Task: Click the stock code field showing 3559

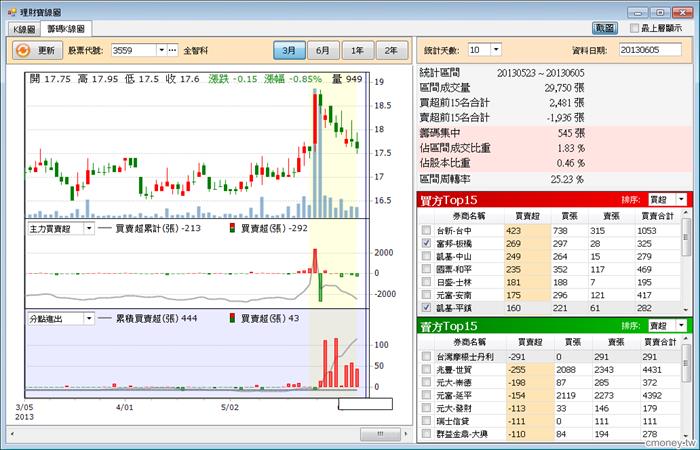Action: click(134, 50)
